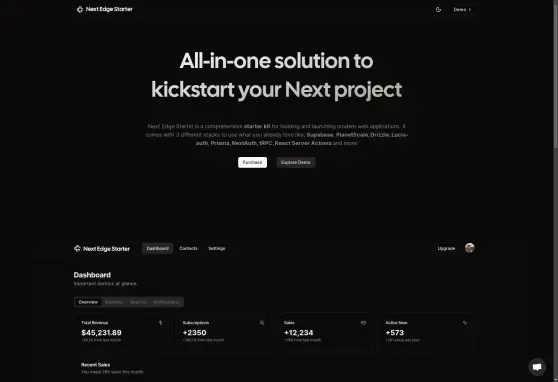Open the Settings nav item

217,248
